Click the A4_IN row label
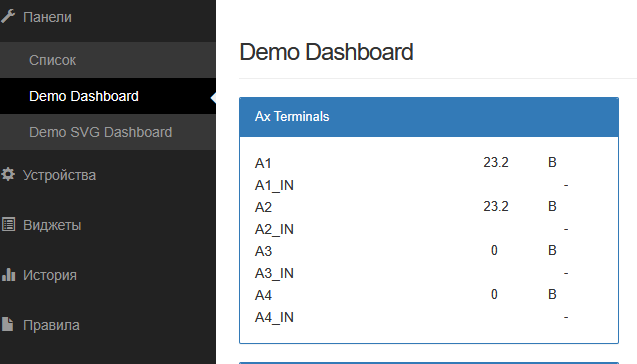637x364 pixels. click(x=274, y=317)
